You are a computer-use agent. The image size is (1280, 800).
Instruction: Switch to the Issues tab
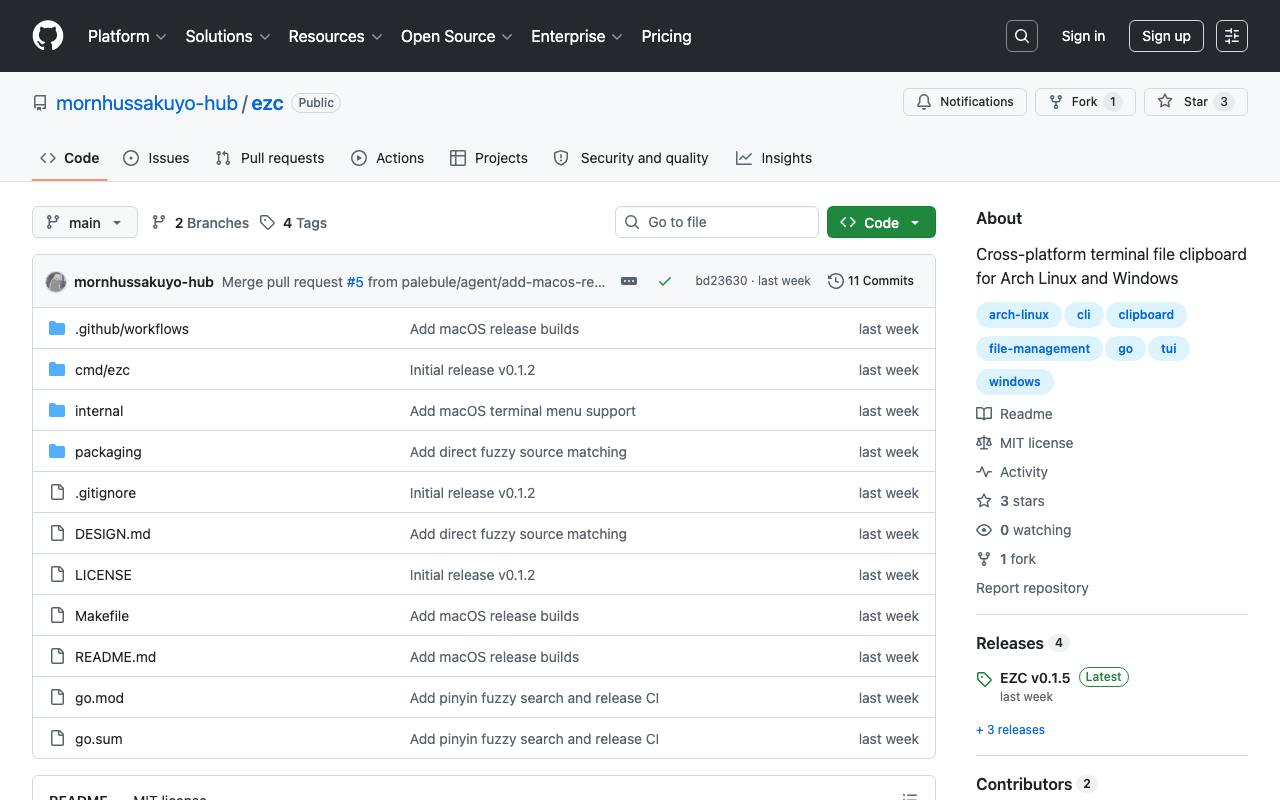pyautogui.click(x=156, y=158)
